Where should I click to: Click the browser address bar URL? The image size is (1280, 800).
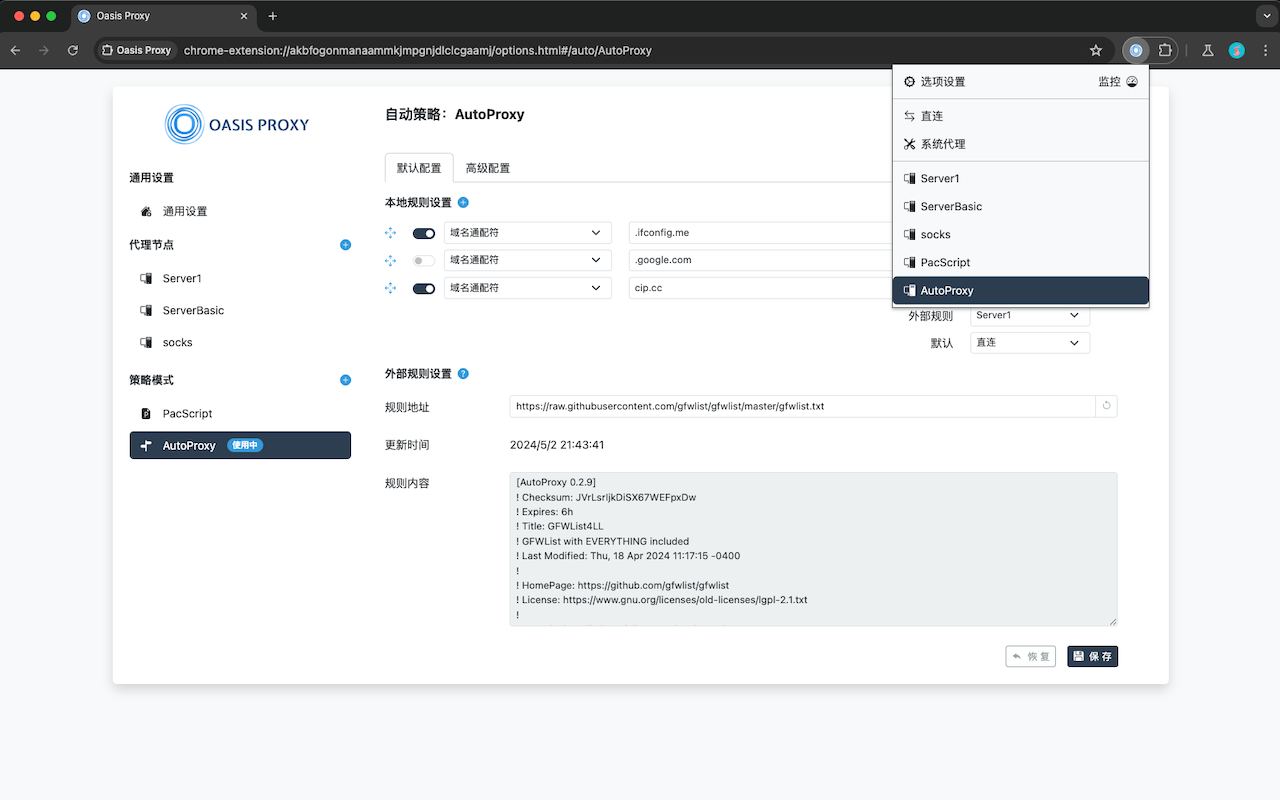click(418, 50)
